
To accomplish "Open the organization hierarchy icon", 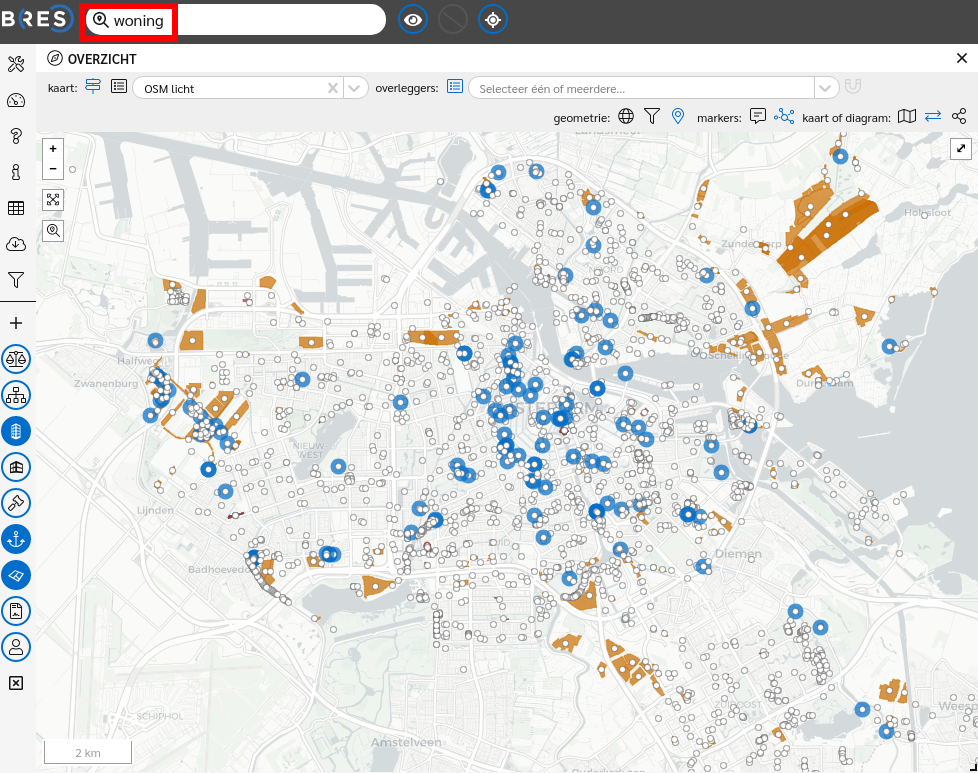I will coord(16,395).
